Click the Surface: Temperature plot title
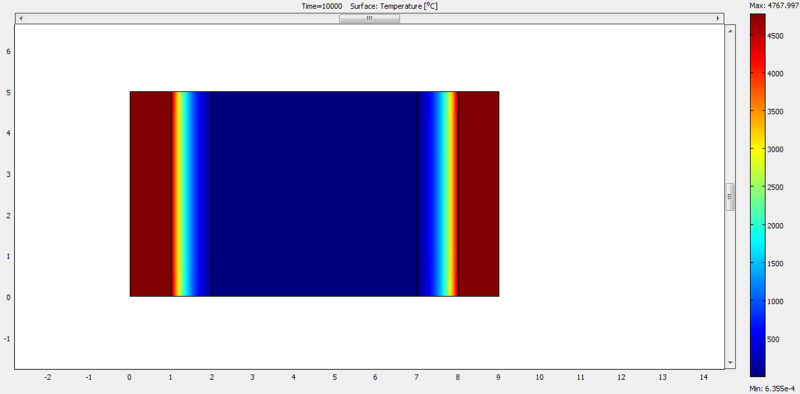 [x=394, y=6]
